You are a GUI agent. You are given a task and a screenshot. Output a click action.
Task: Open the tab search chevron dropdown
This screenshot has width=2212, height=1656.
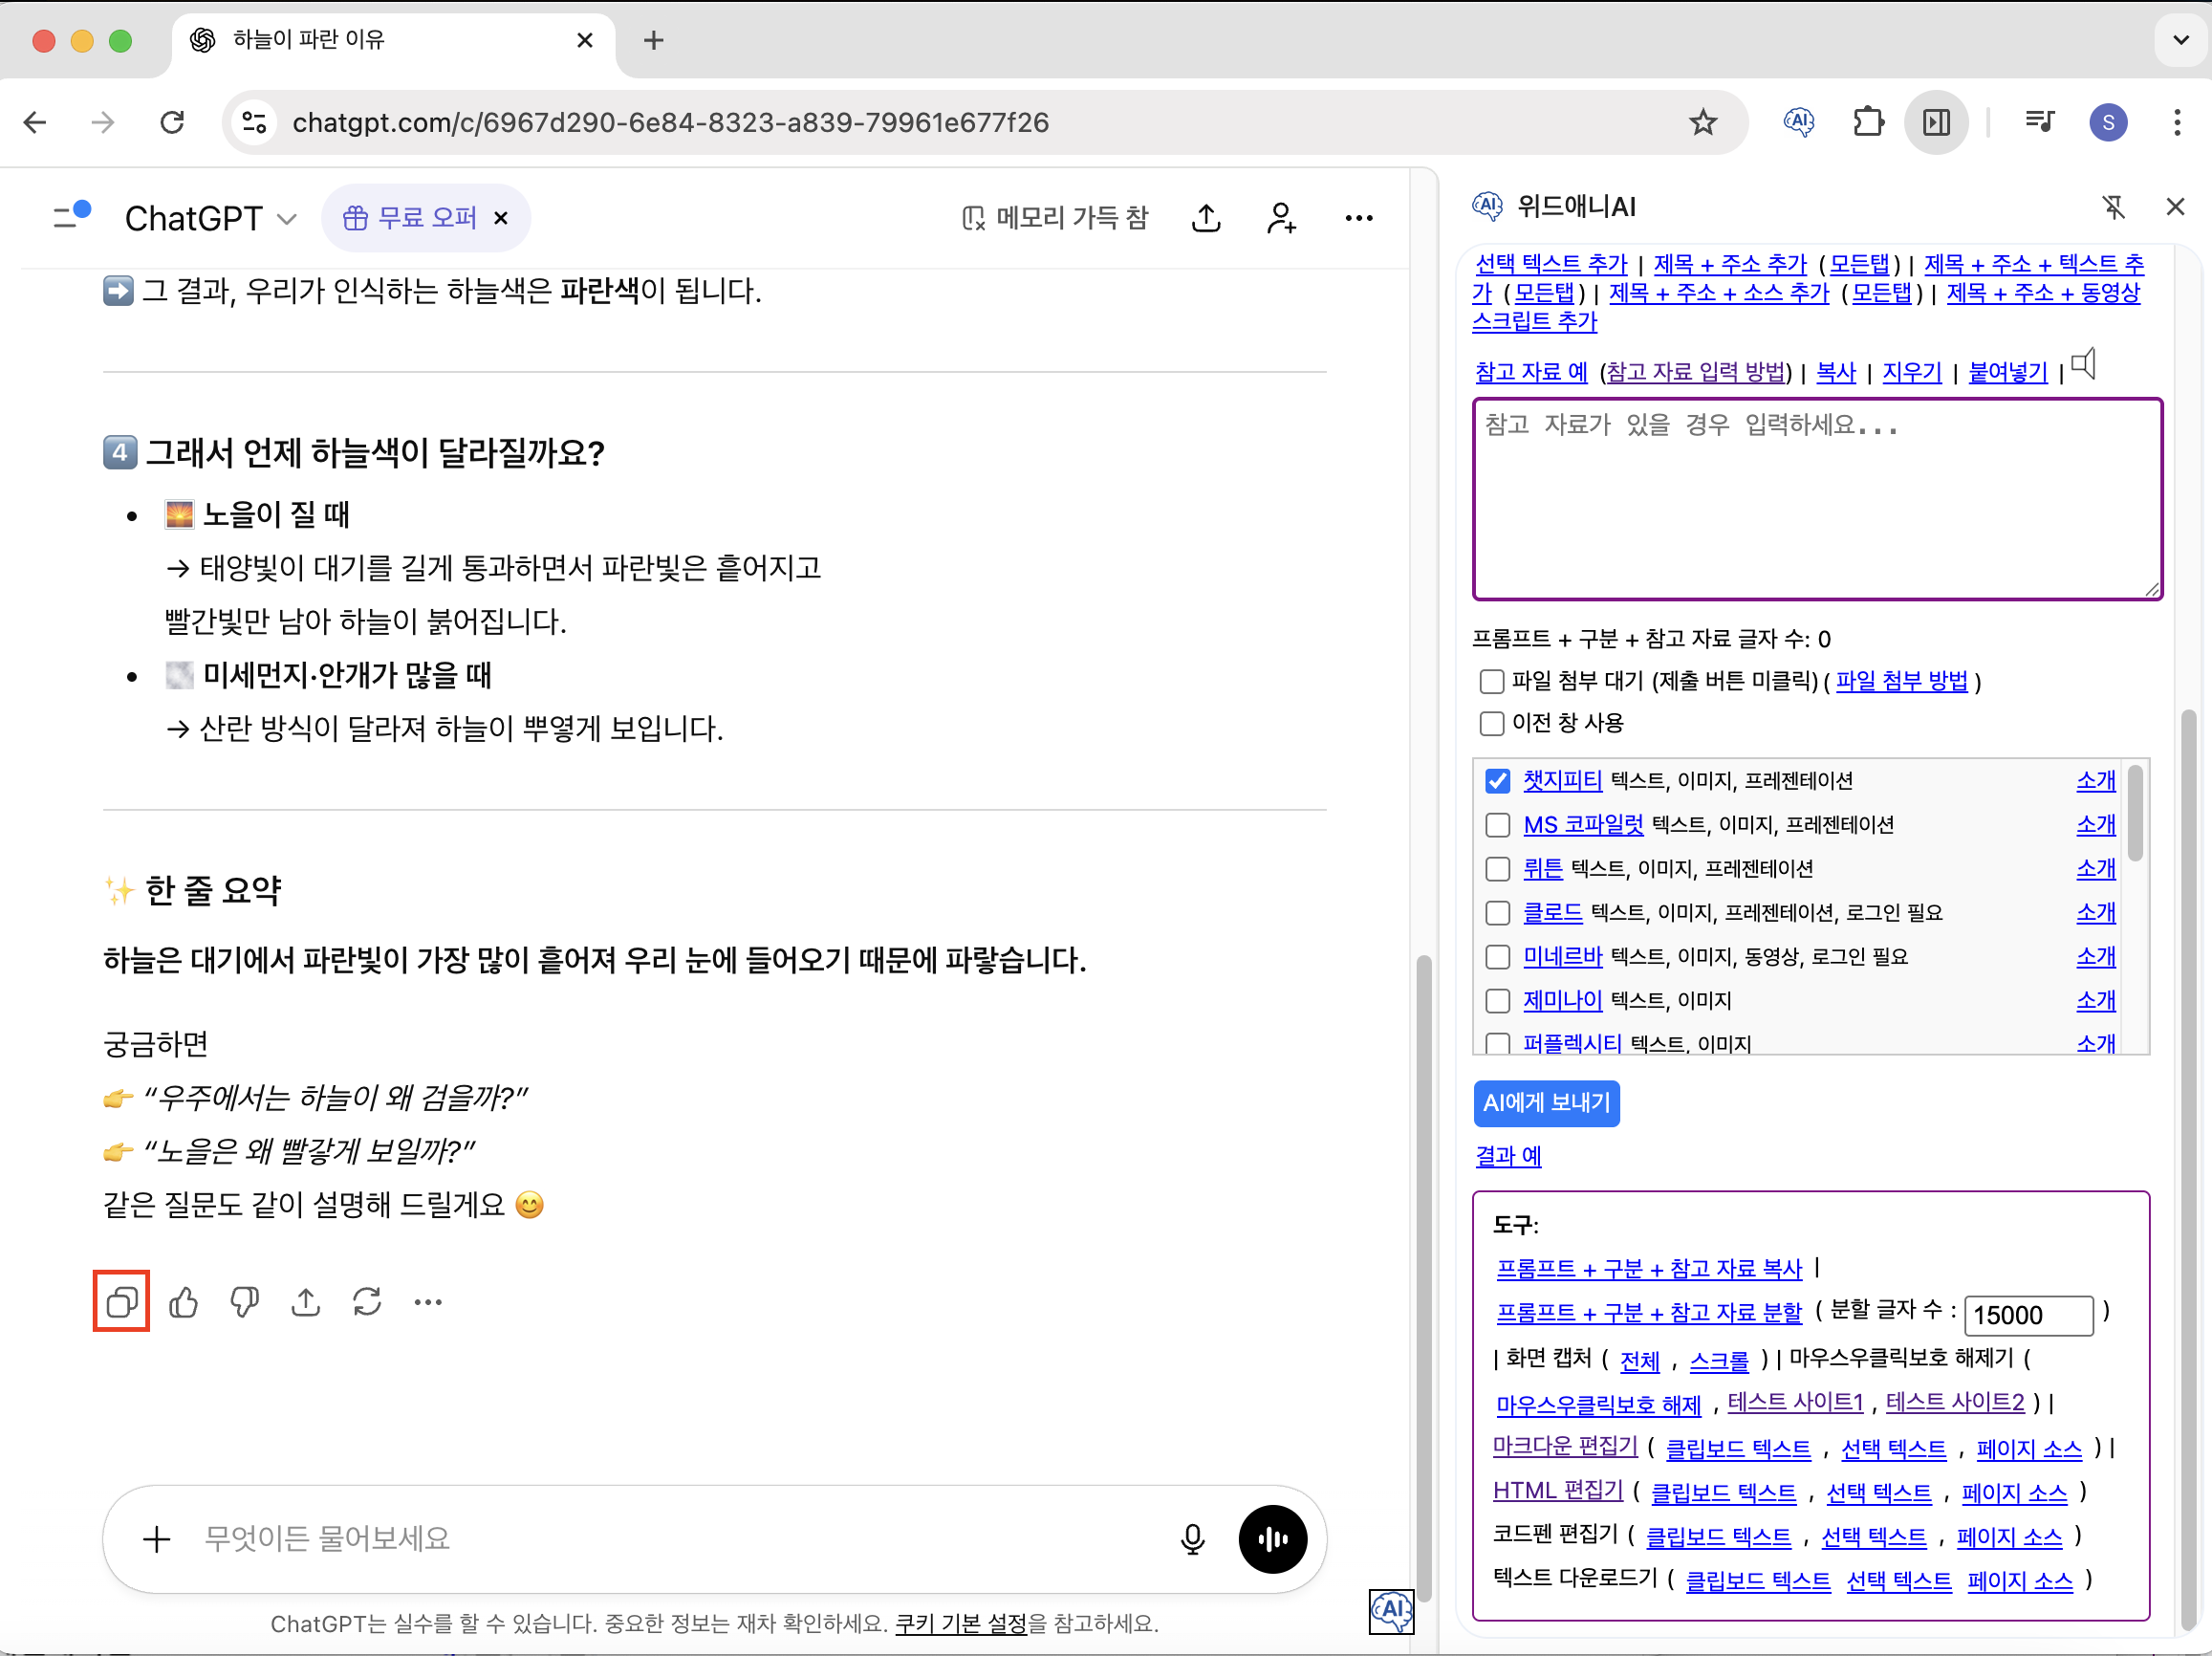pyautogui.click(x=2180, y=40)
